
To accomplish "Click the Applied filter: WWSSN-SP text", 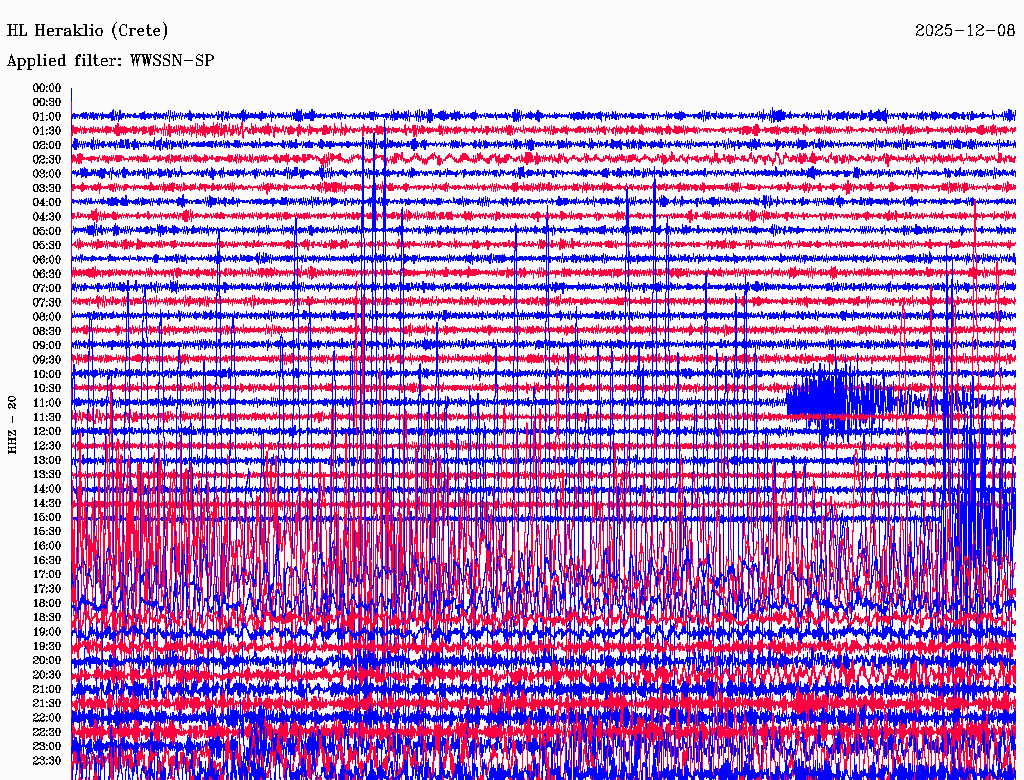I will tap(110, 61).
